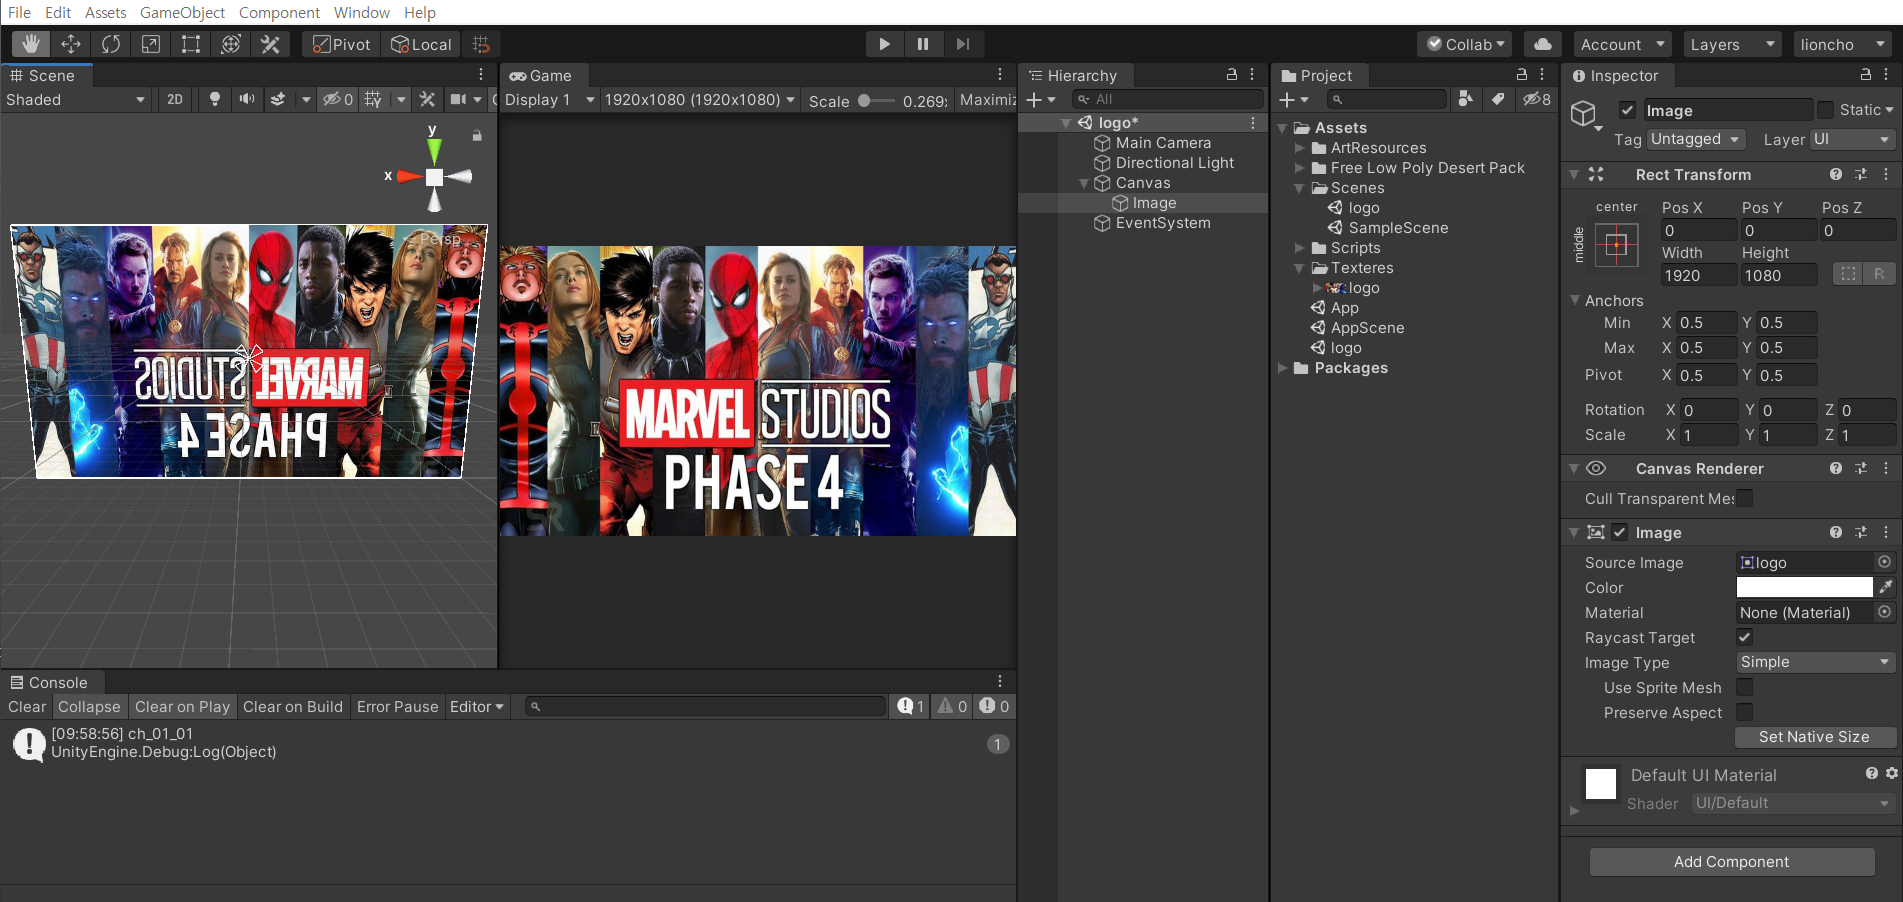Open cloud services icon
This screenshot has height=902, width=1903.
[1543, 44]
